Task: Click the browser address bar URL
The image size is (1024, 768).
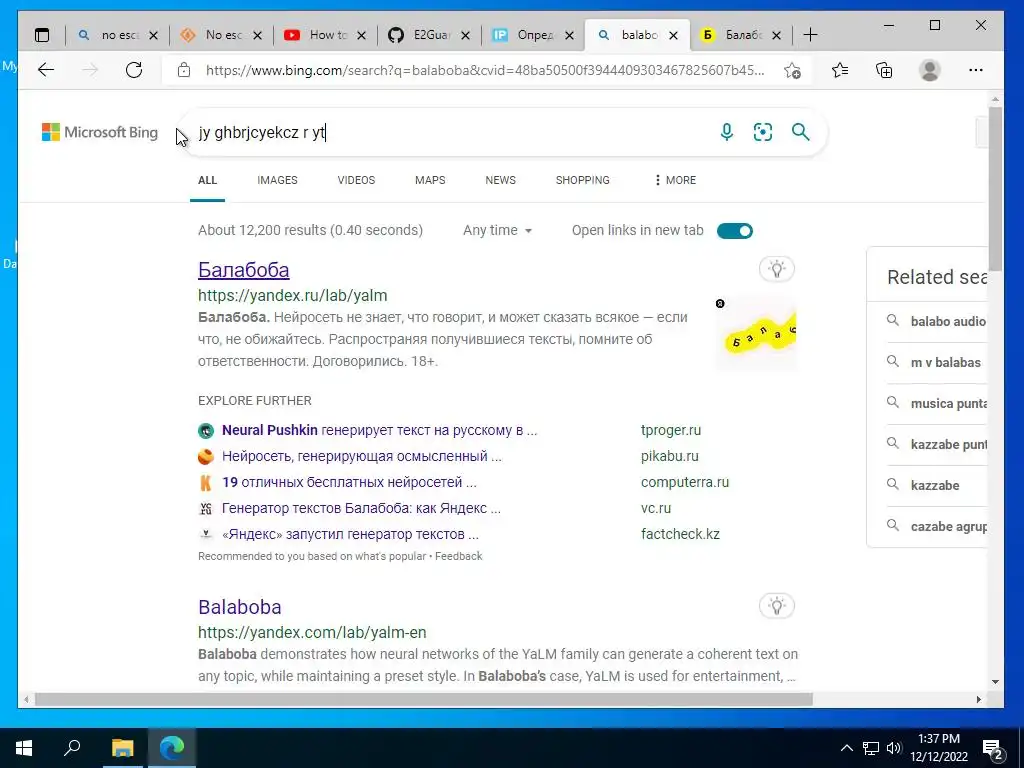Action: (x=485, y=70)
